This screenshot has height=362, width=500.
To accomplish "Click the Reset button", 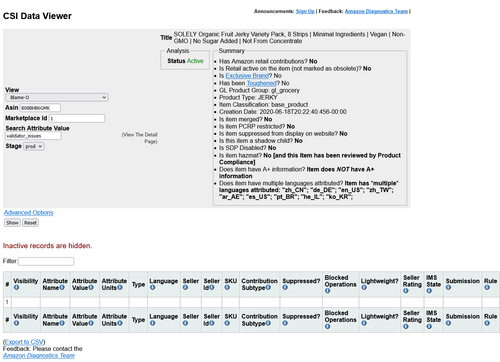I will (30, 223).
